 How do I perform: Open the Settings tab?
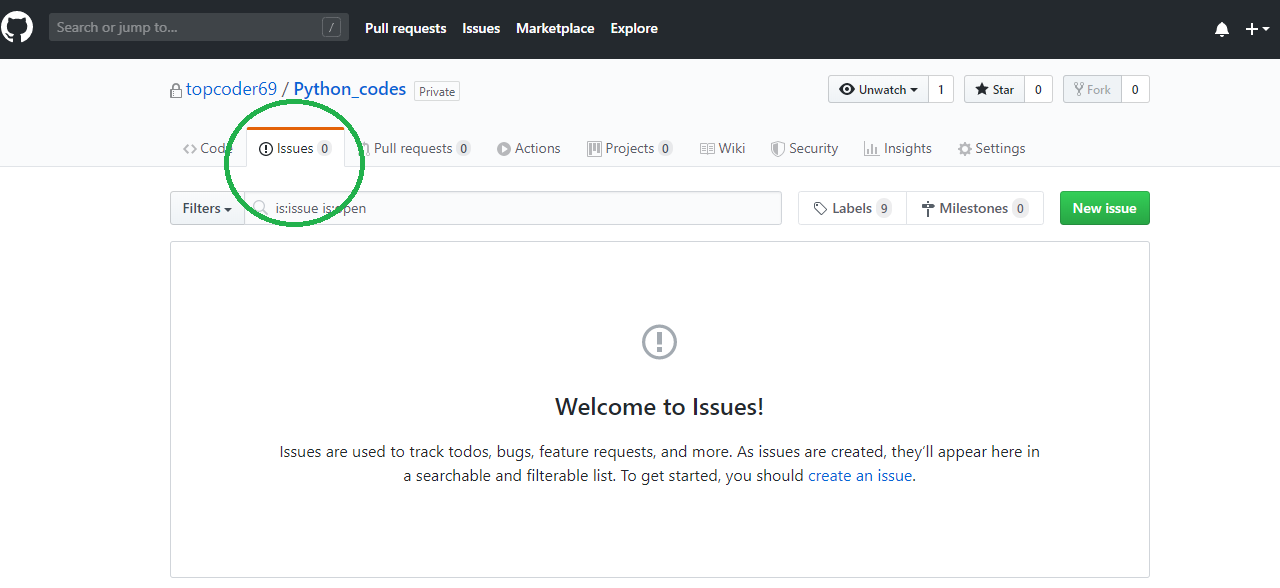(991, 148)
